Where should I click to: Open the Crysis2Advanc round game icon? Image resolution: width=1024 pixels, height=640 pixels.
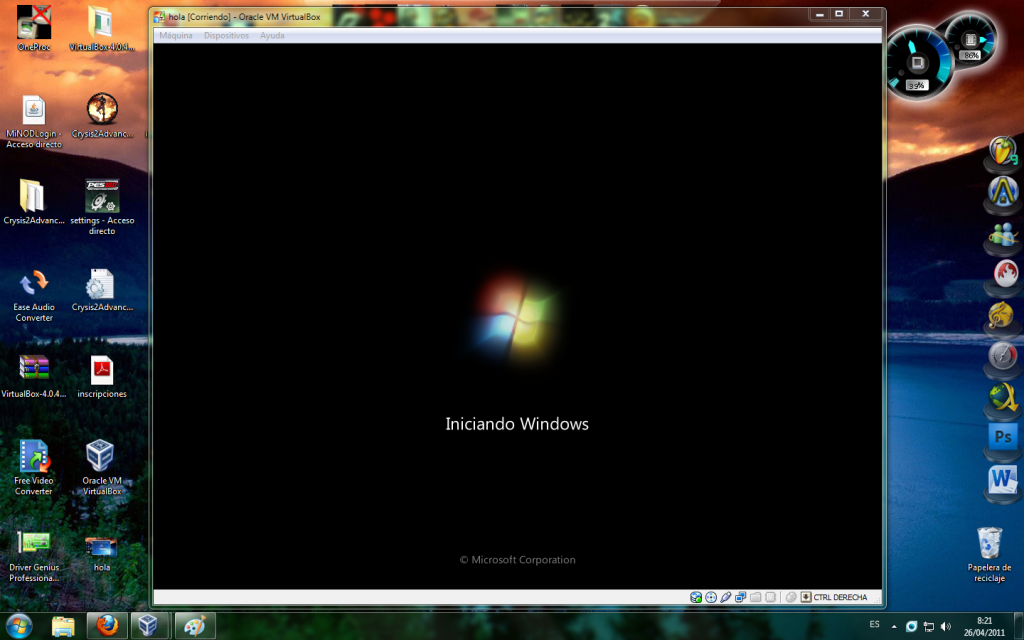102,116
